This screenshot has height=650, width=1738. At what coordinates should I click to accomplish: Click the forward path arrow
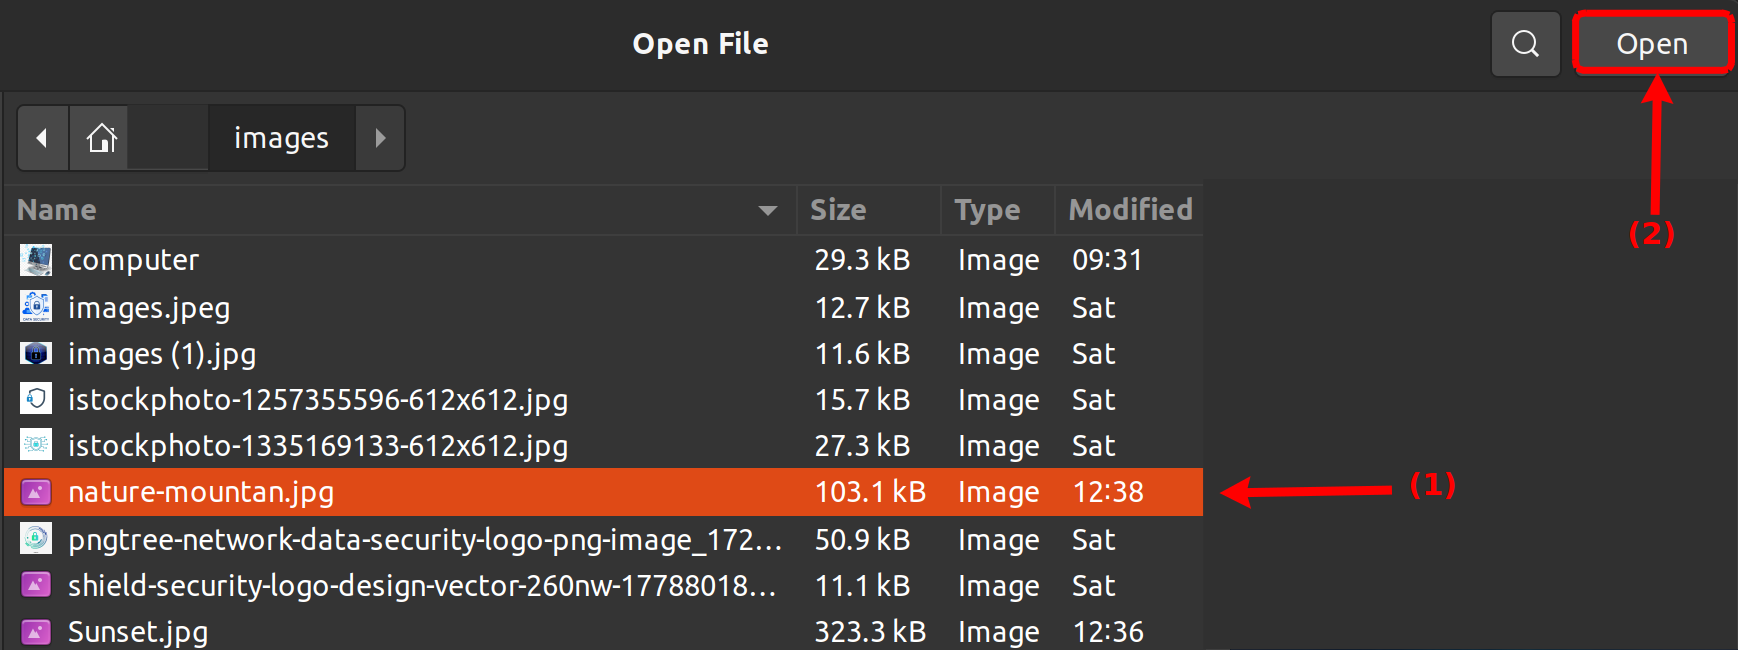point(380,138)
